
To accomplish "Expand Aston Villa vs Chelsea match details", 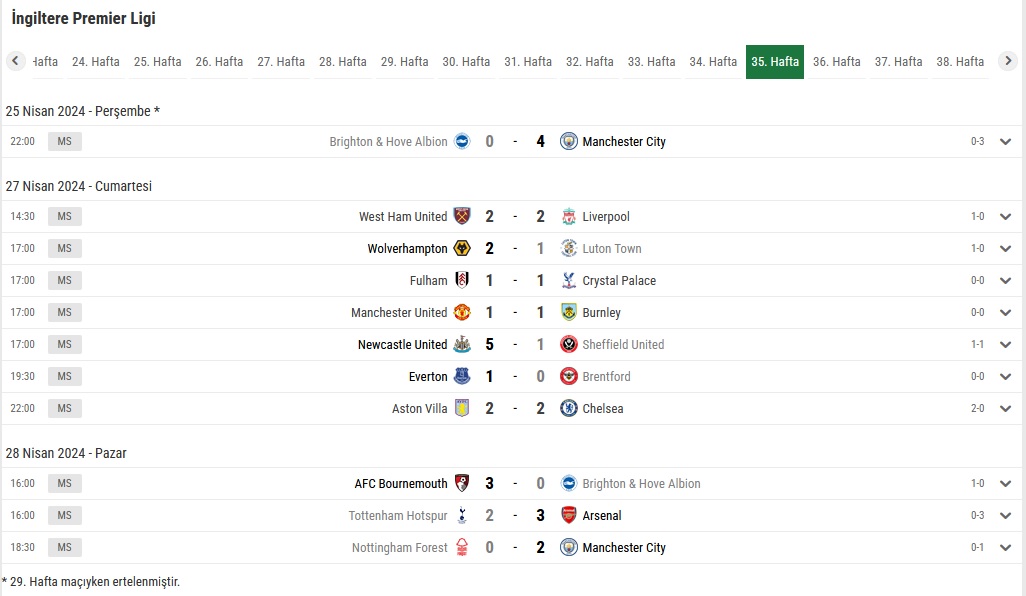I will (1006, 408).
